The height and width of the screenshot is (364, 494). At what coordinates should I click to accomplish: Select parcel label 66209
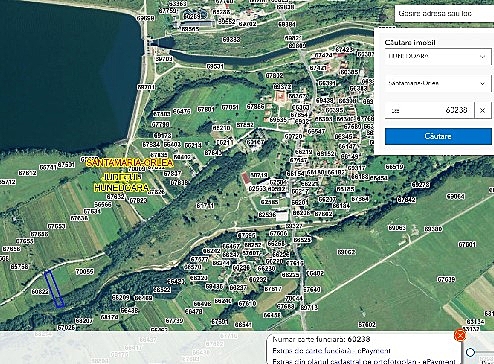pos(121,297)
